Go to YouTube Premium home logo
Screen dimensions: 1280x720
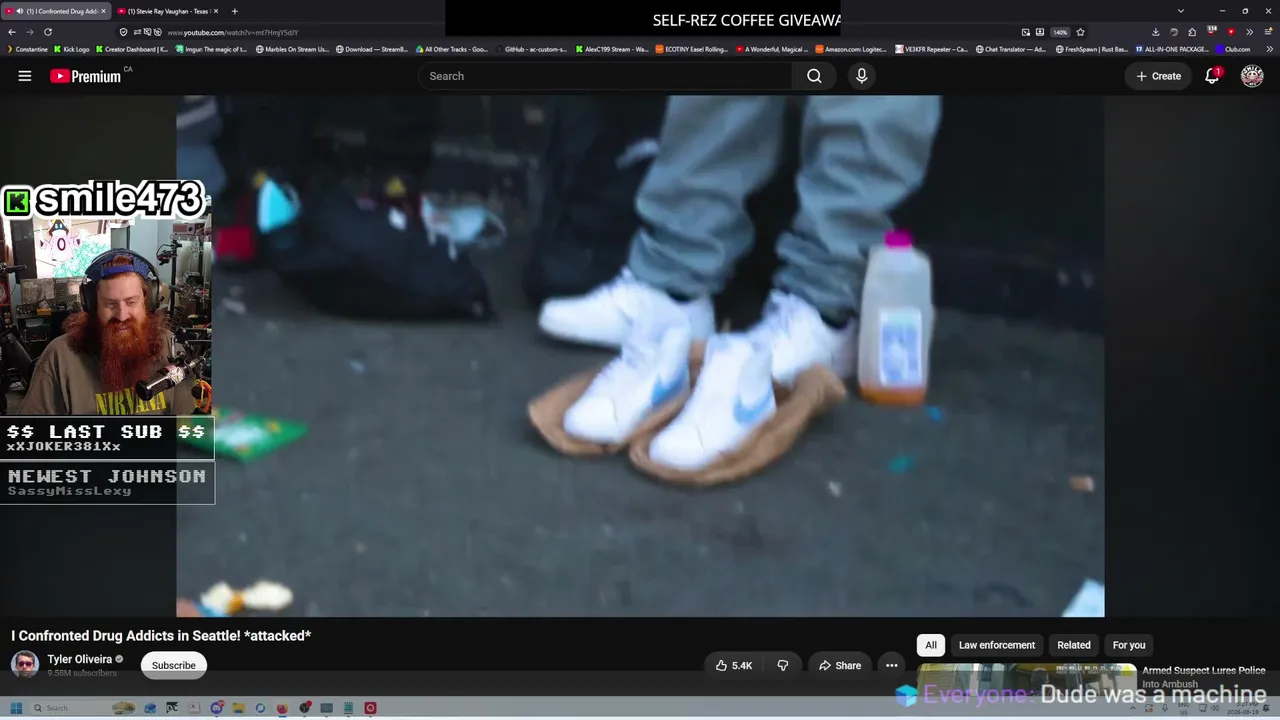pyautogui.click(x=86, y=76)
